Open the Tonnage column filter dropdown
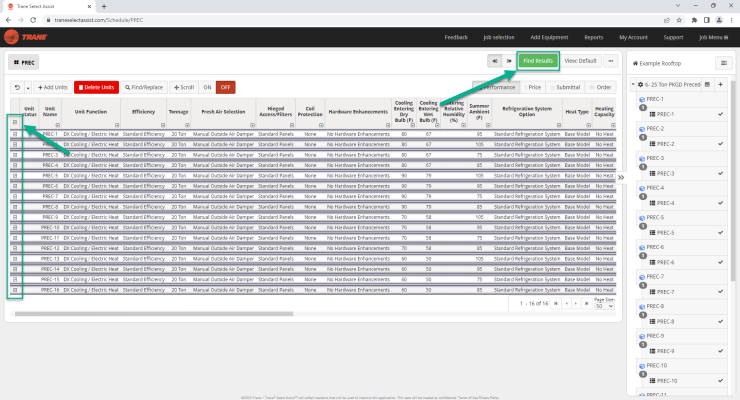Image resolution: width=740 pixels, height=400 pixels. pyautogui.click(x=187, y=125)
